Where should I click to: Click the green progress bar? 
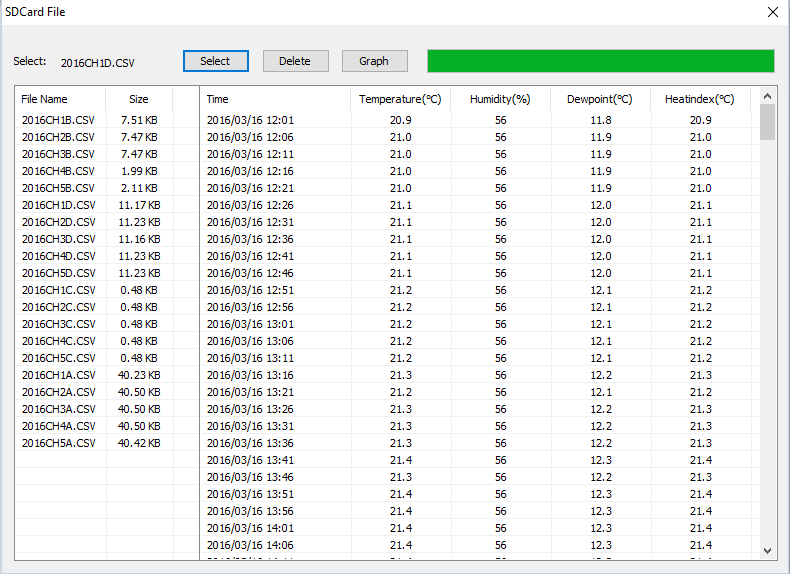(x=600, y=61)
